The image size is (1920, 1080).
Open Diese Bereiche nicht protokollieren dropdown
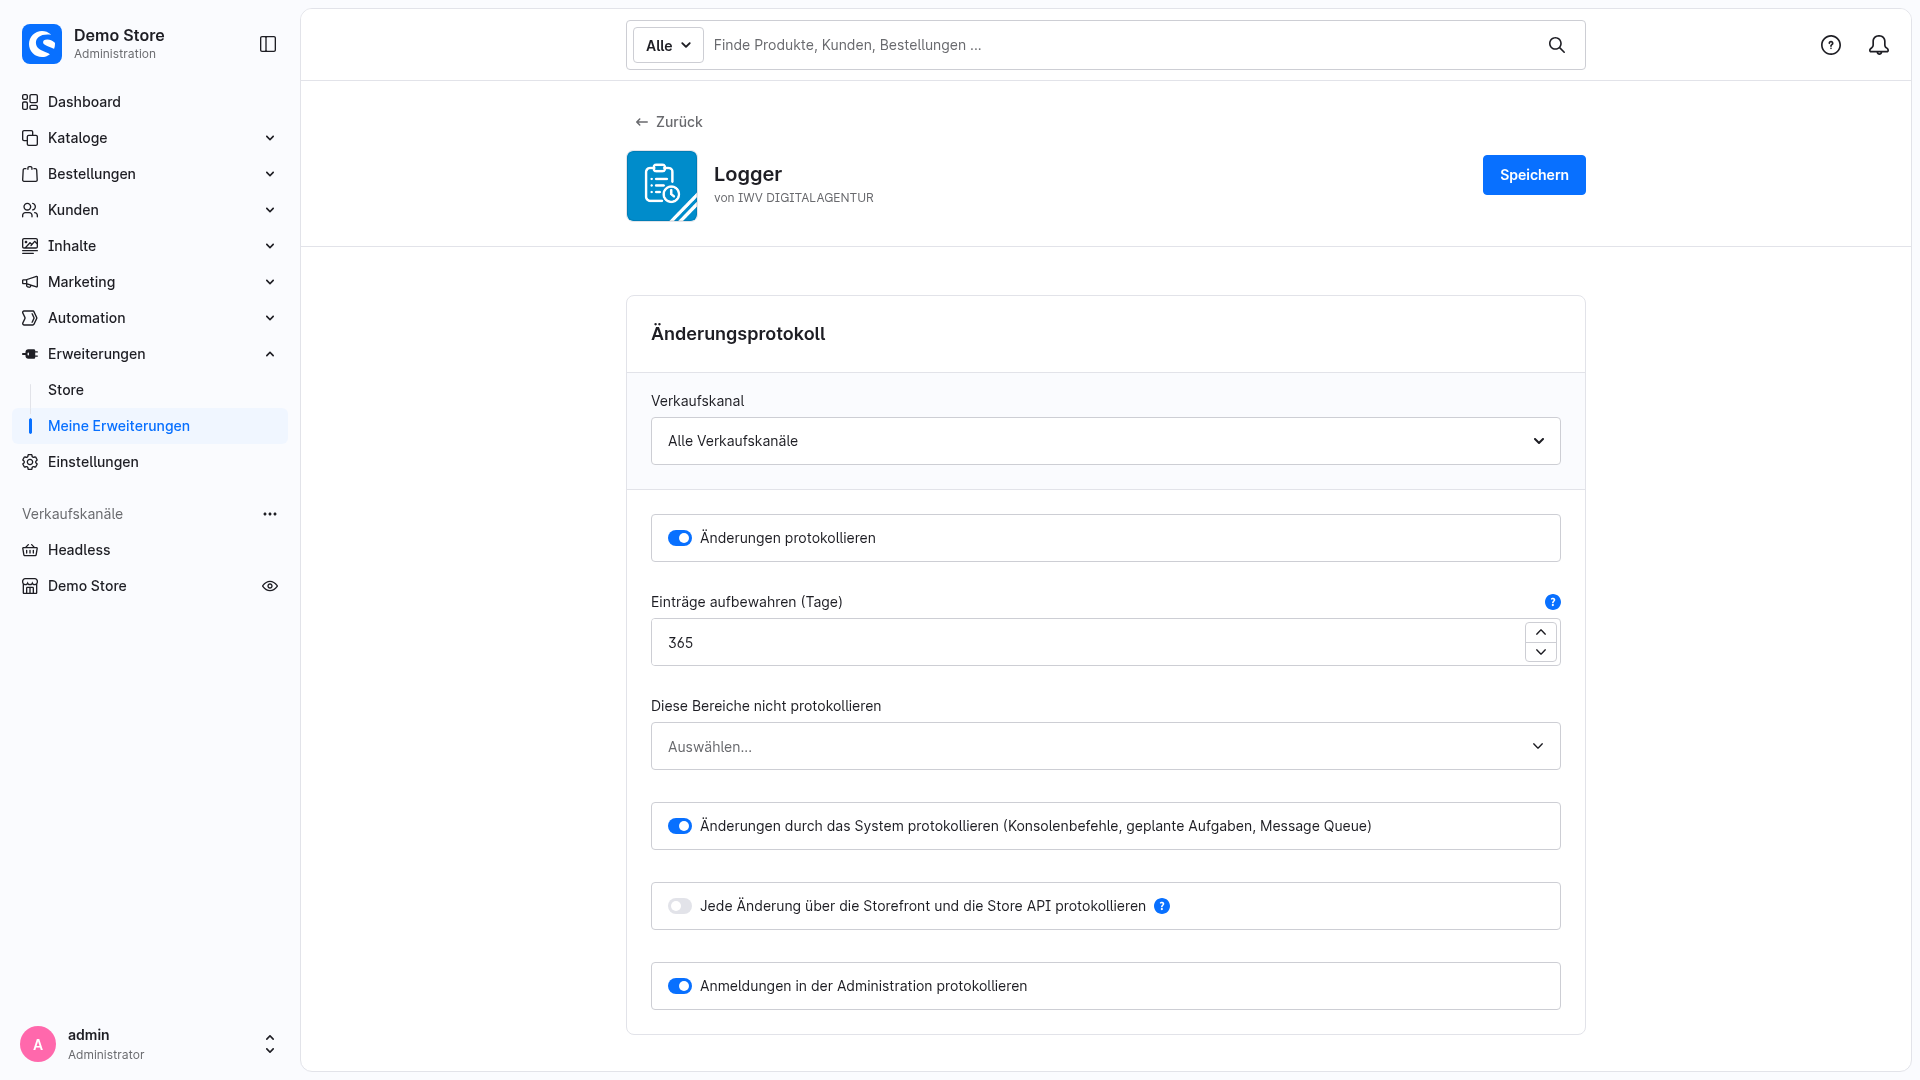click(1106, 746)
